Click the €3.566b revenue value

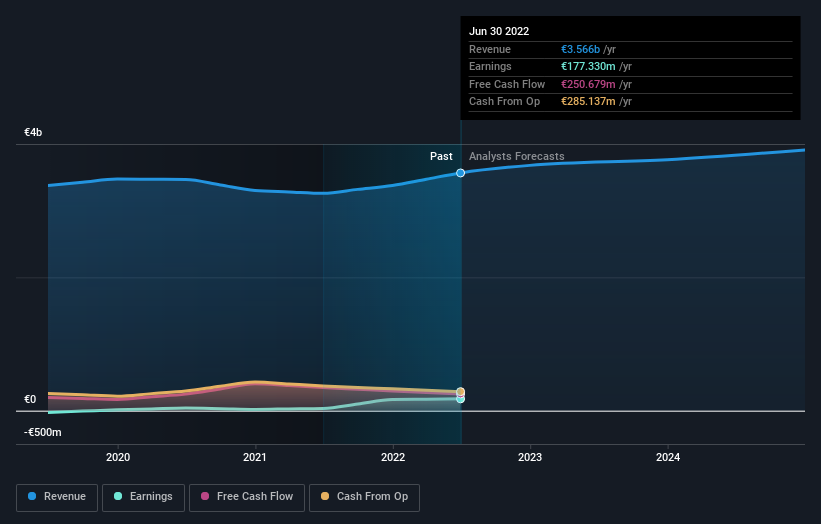pos(581,49)
